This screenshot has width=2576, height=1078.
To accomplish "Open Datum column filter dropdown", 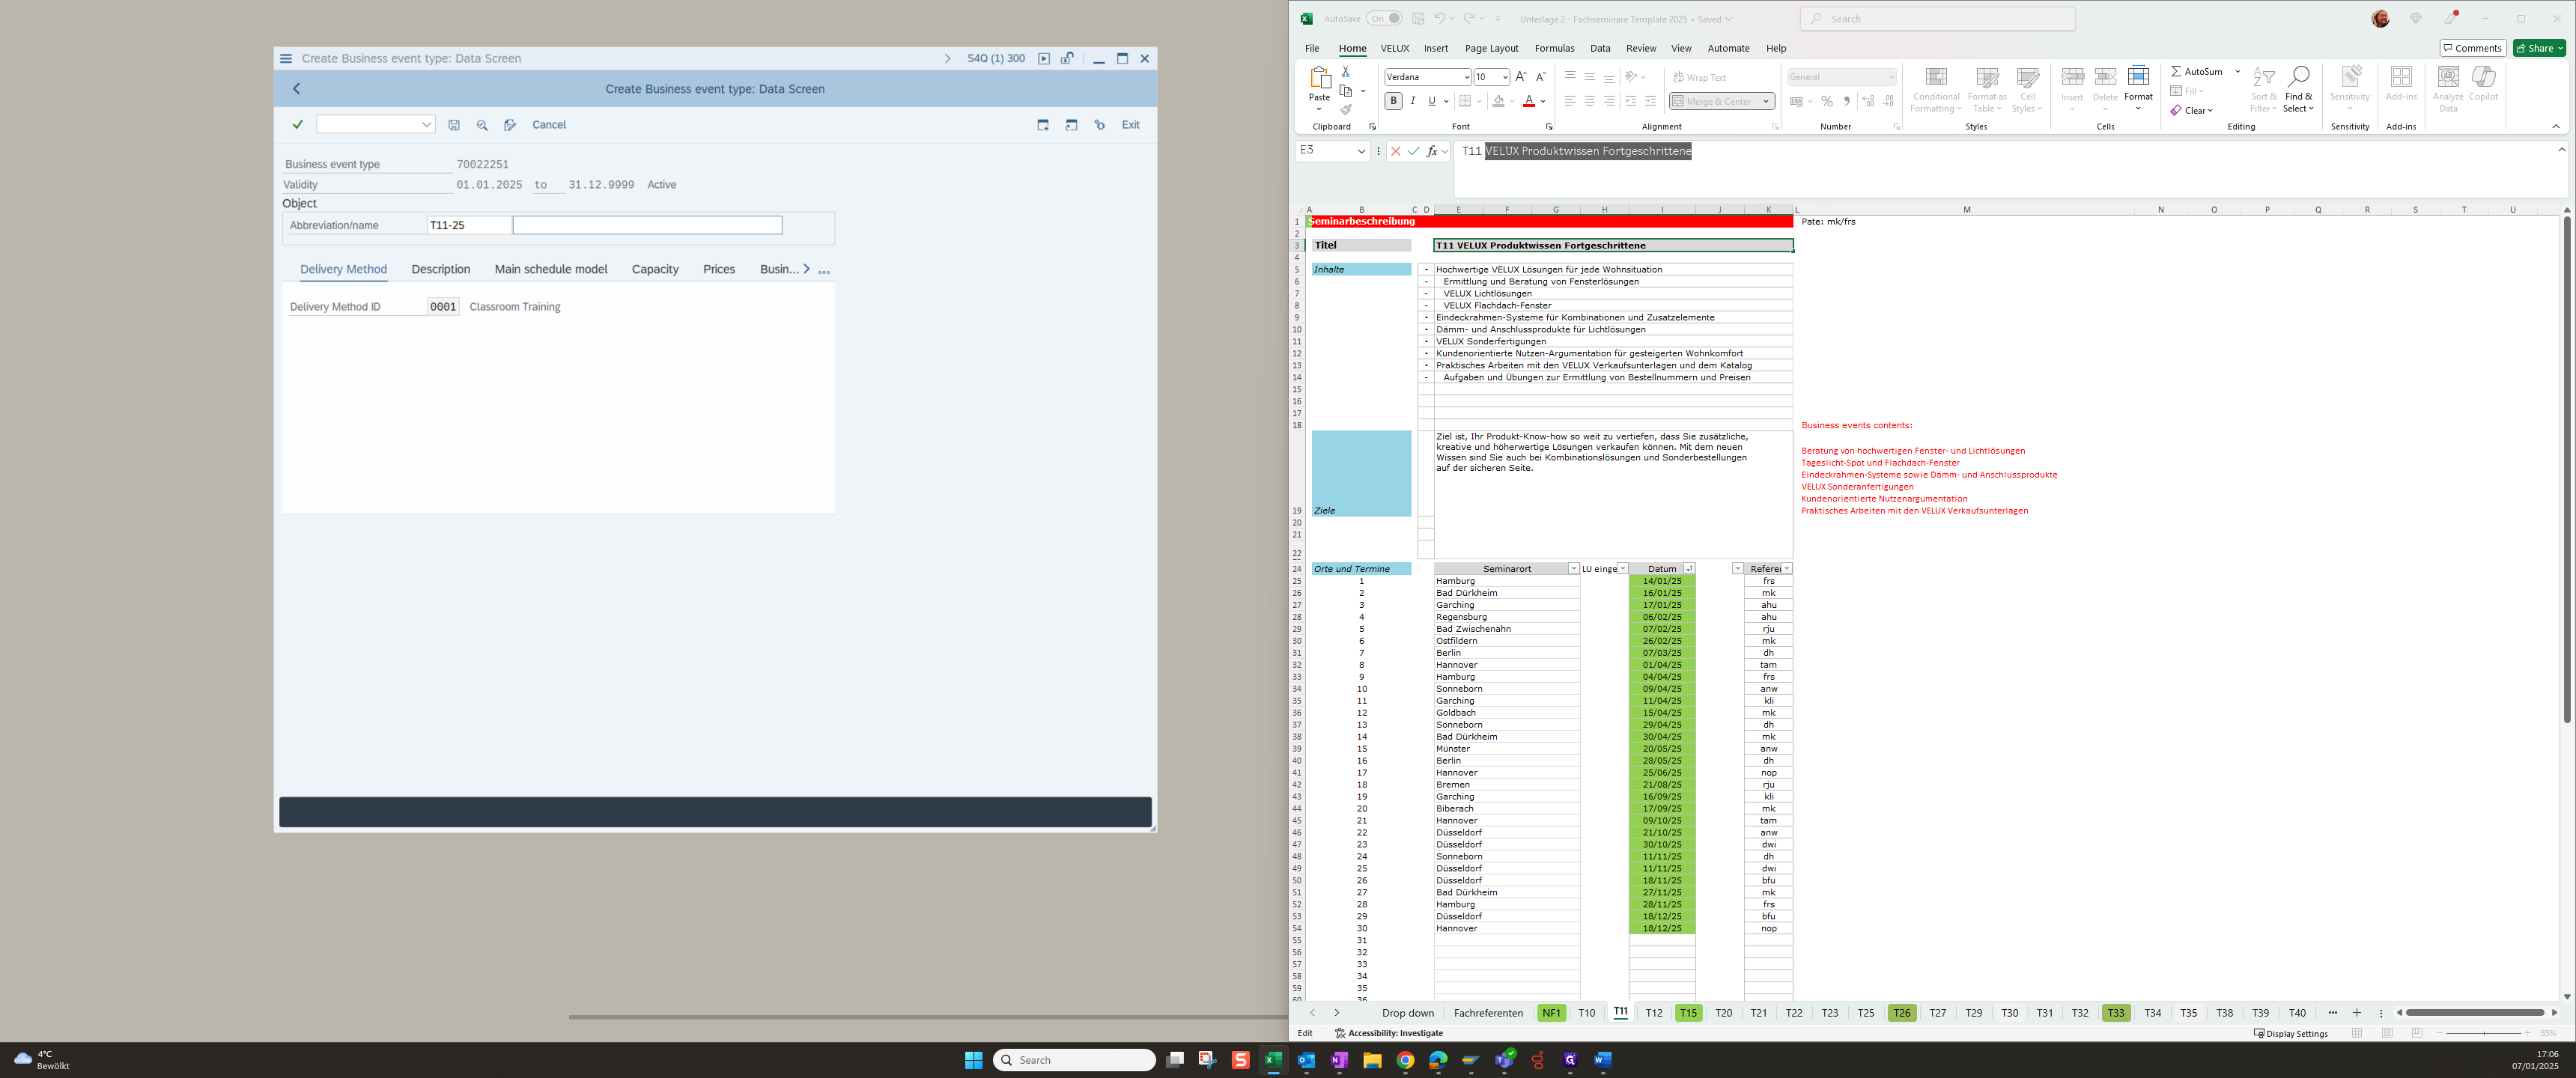I will (1689, 569).
